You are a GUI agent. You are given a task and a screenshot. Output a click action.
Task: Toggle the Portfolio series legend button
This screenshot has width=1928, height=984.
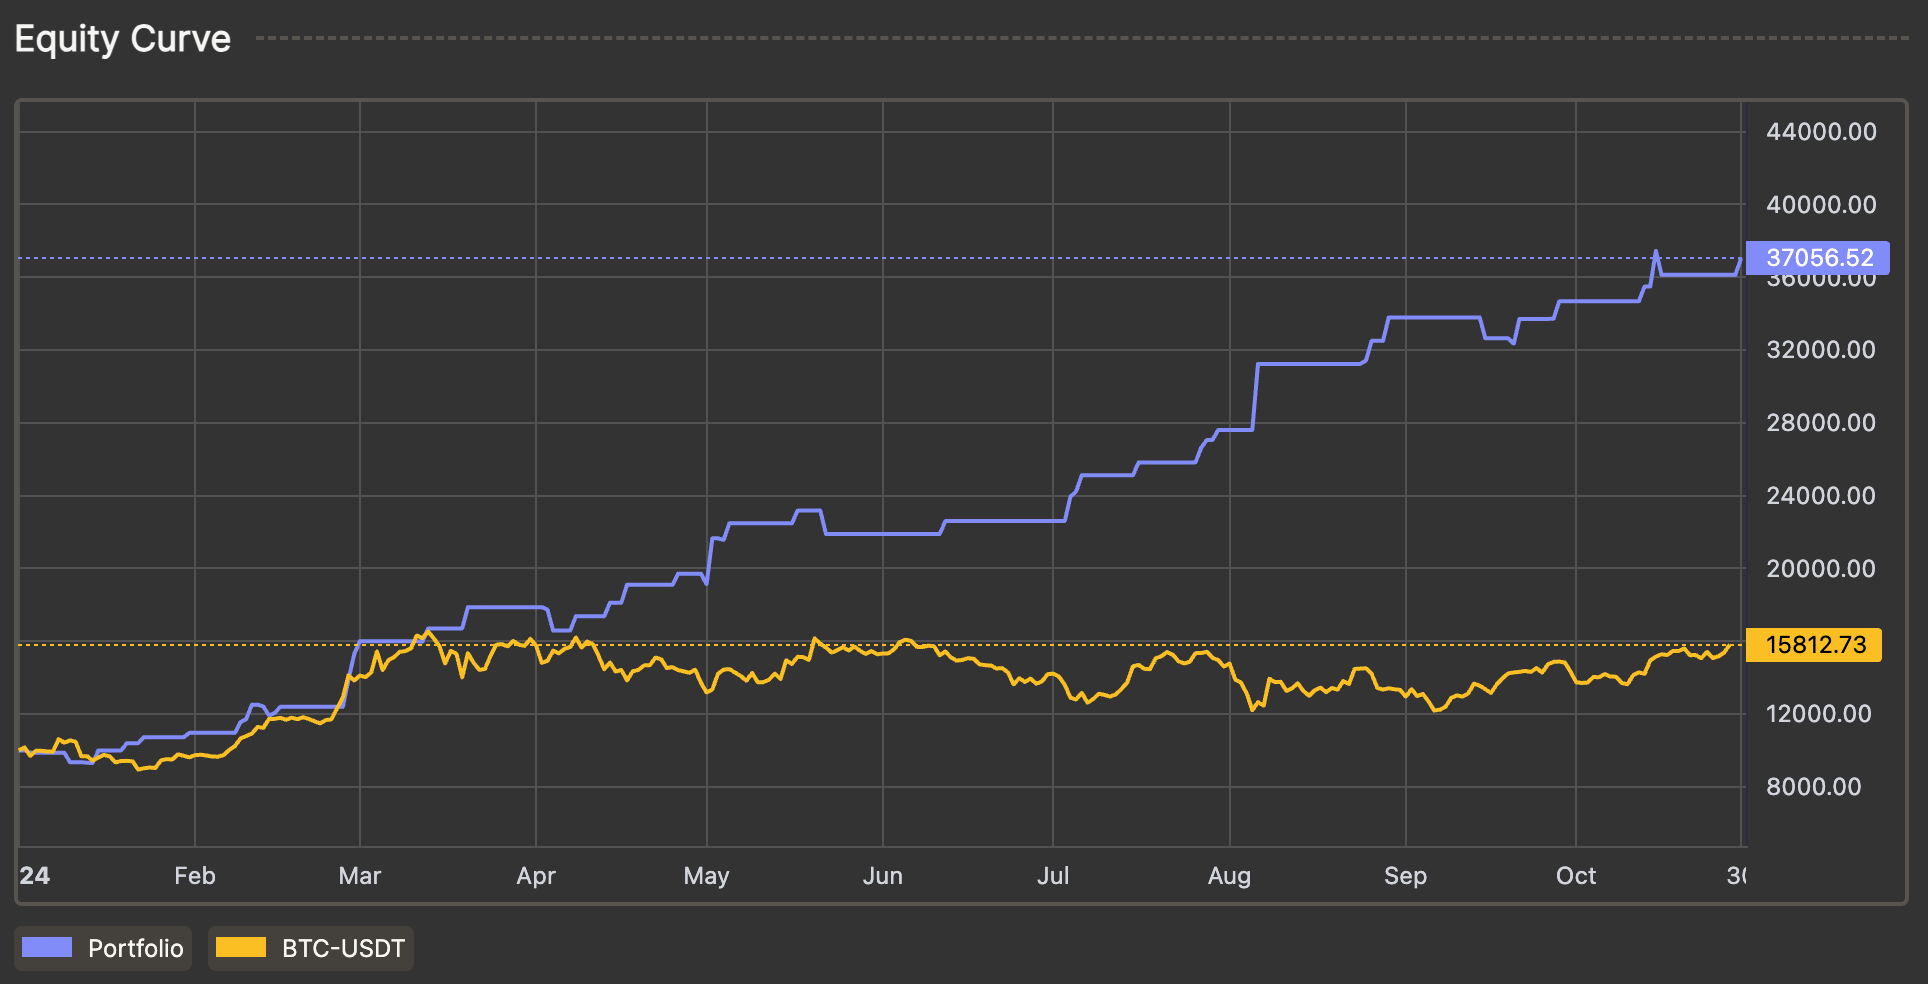point(103,948)
